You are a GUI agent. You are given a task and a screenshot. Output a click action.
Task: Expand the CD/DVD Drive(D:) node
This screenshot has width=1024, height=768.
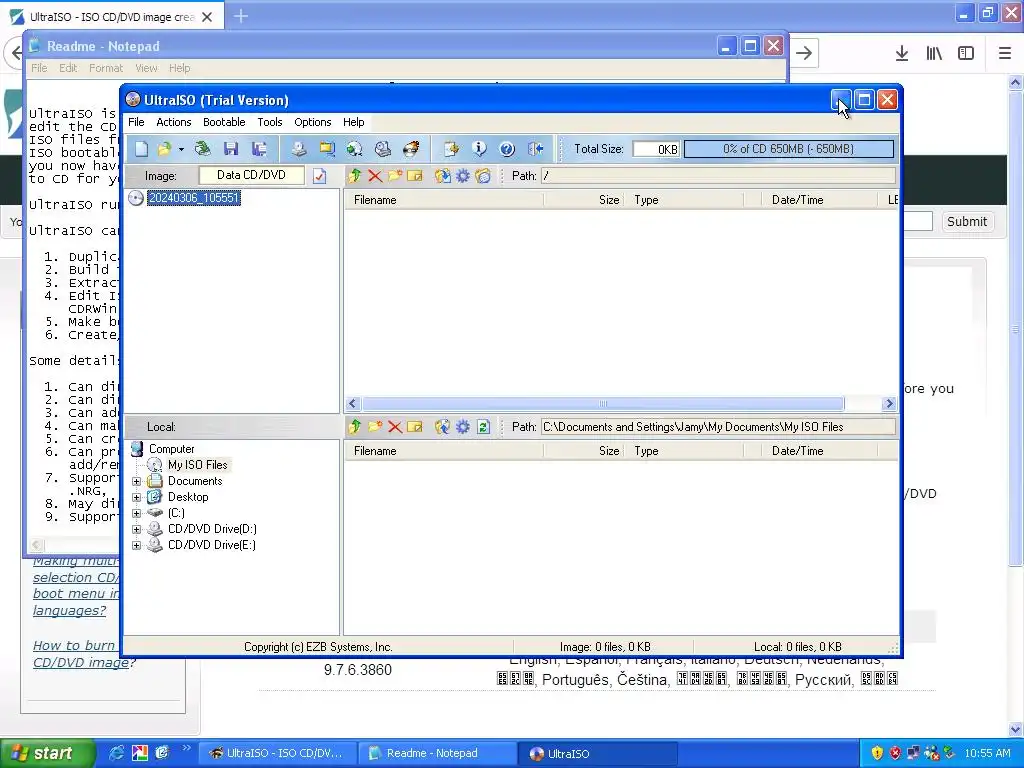point(136,530)
